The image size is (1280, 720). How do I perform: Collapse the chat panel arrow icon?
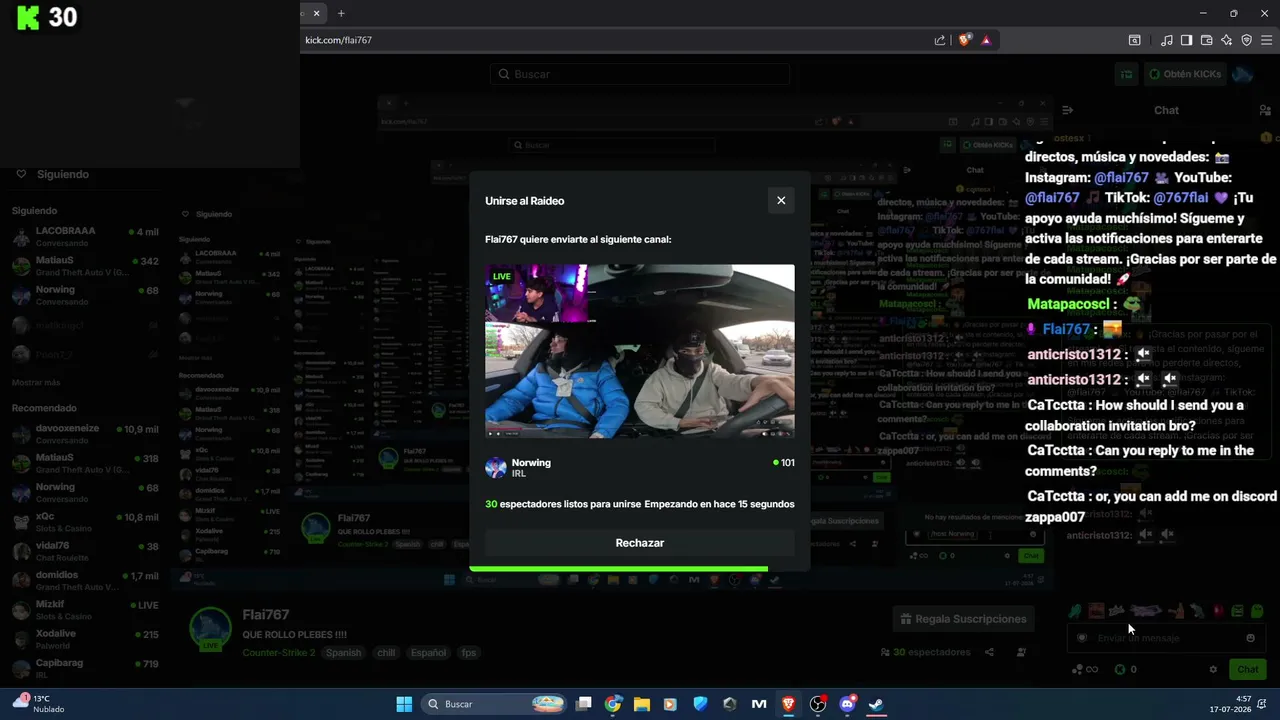click(1068, 110)
